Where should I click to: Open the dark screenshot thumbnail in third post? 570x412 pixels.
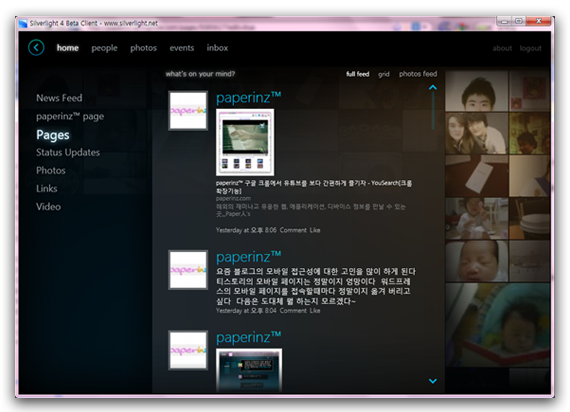pyautogui.click(x=249, y=370)
